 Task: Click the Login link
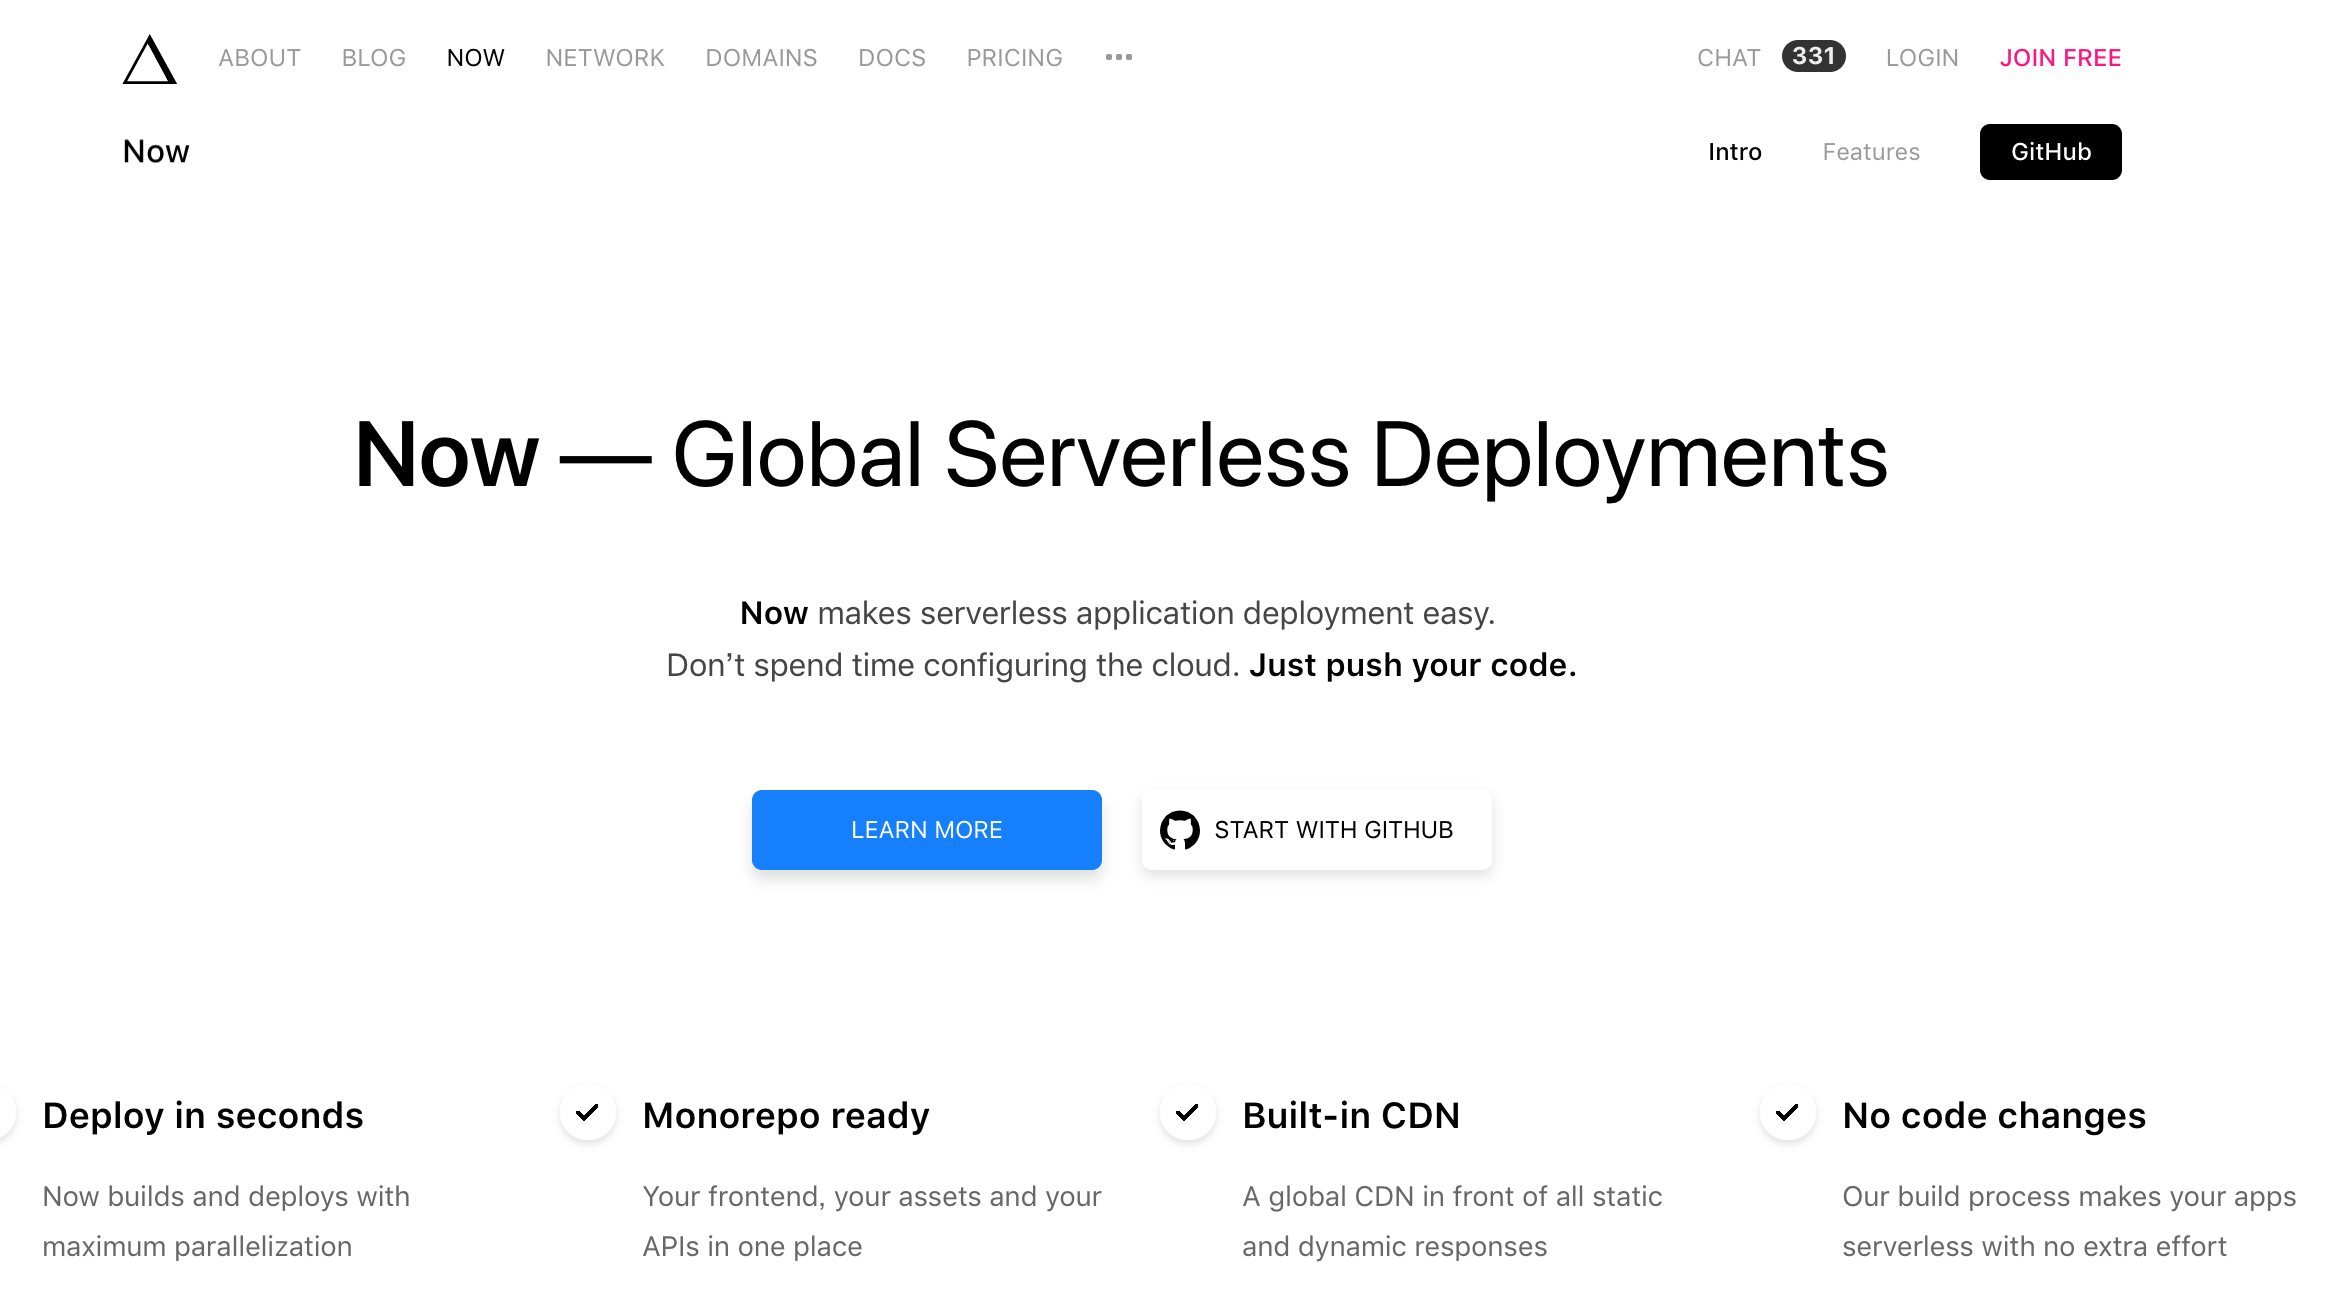click(1921, 58)
